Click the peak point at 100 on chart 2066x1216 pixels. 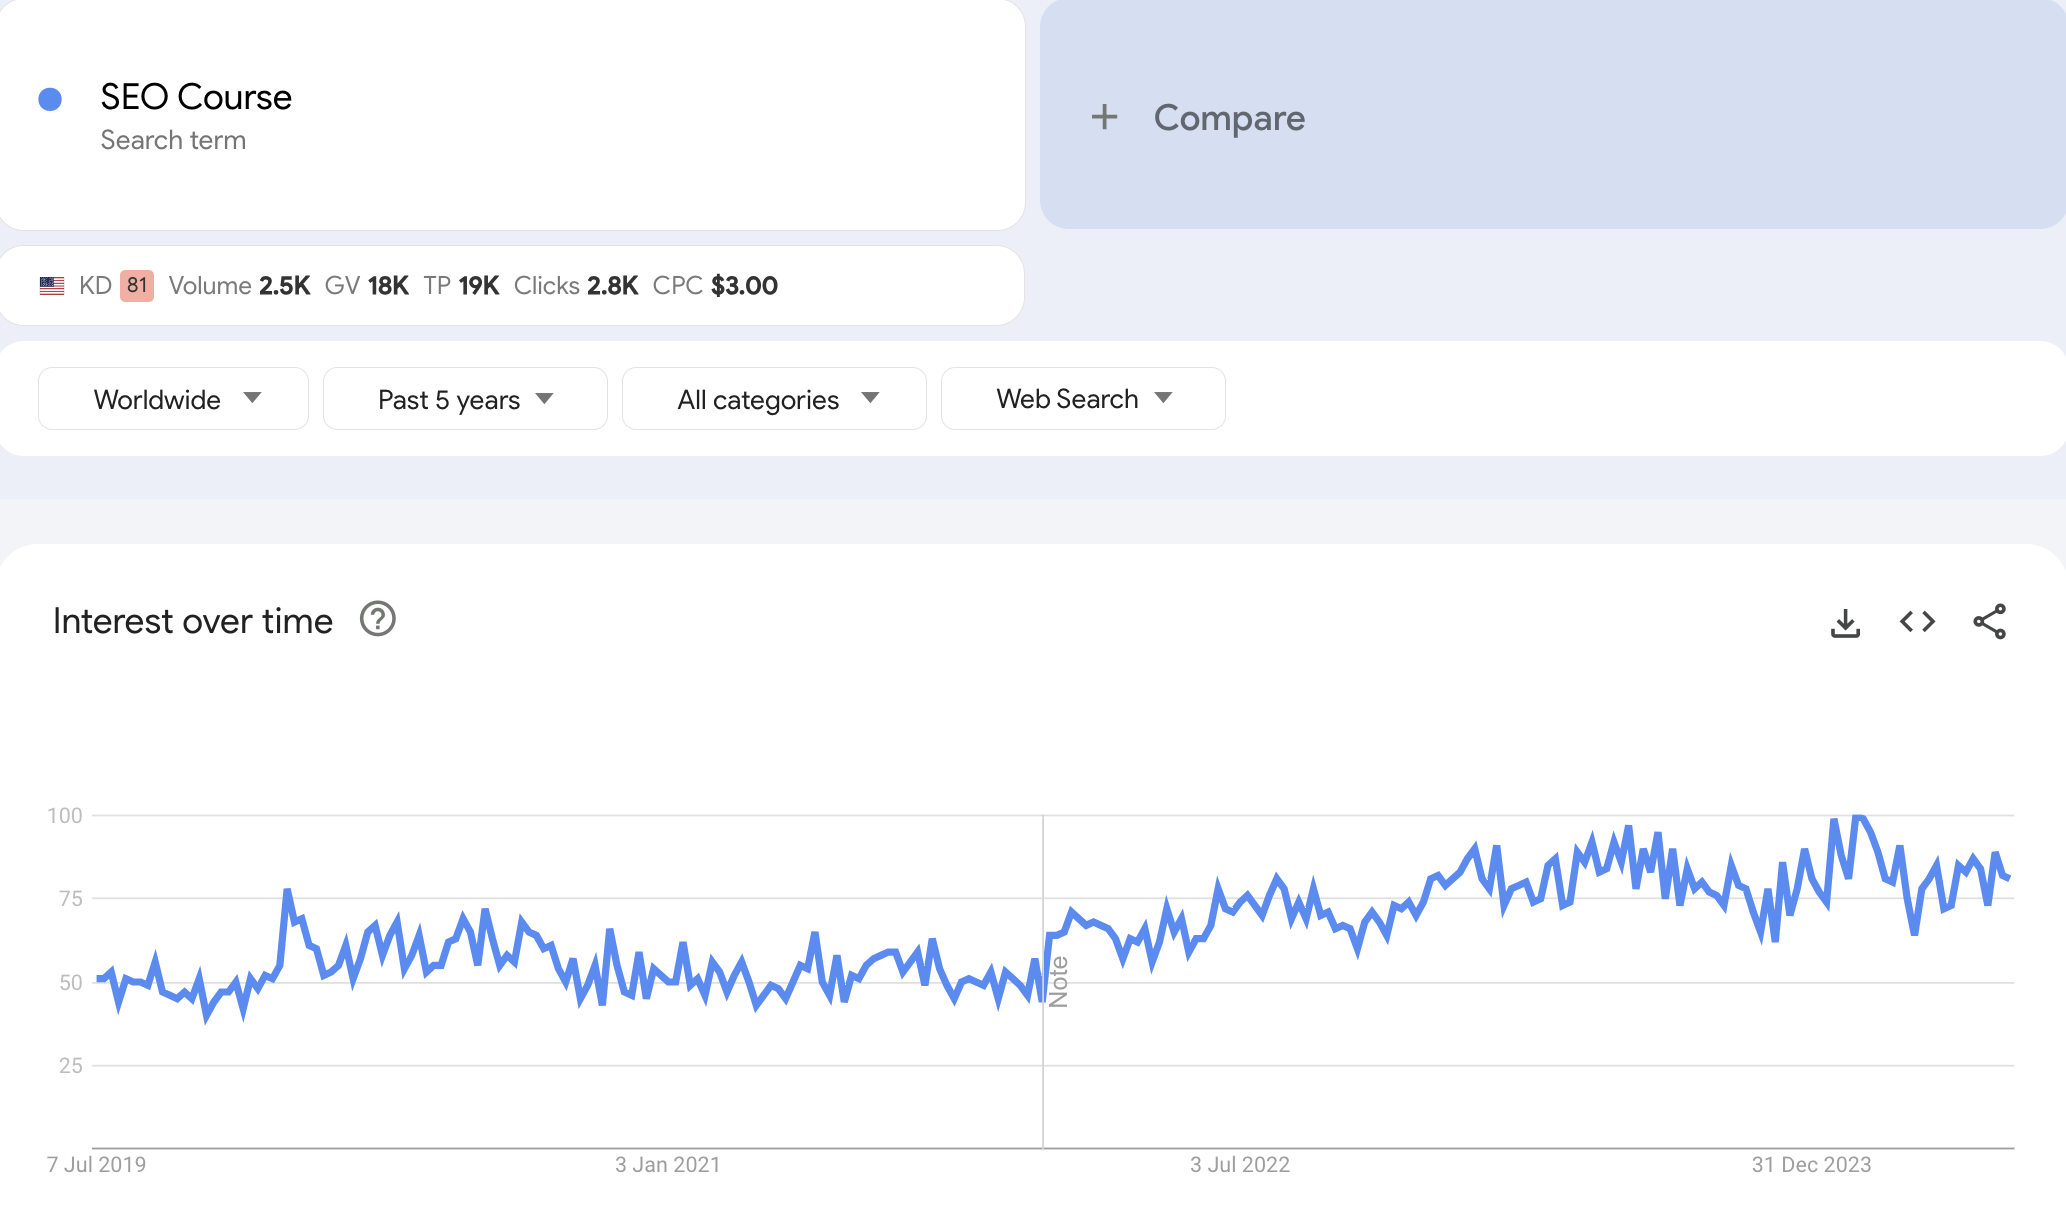(1858, 817)
